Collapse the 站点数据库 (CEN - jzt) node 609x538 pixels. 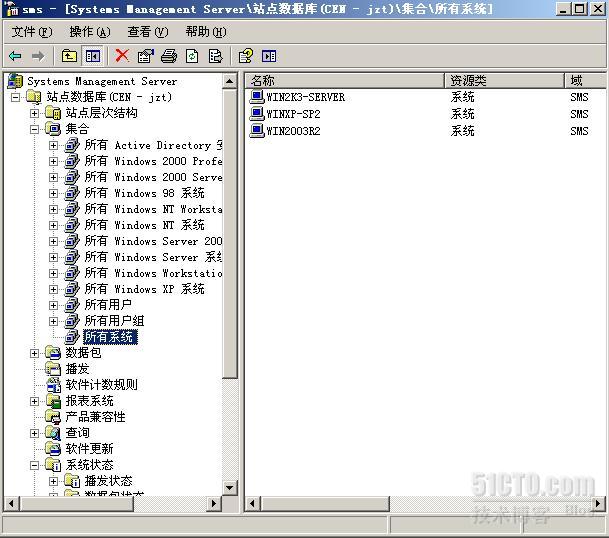point(16,97)
